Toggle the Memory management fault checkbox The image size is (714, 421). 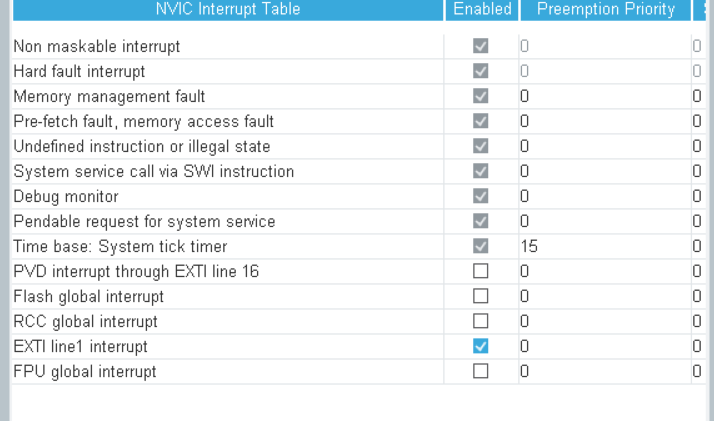click(x=480, y=96)
